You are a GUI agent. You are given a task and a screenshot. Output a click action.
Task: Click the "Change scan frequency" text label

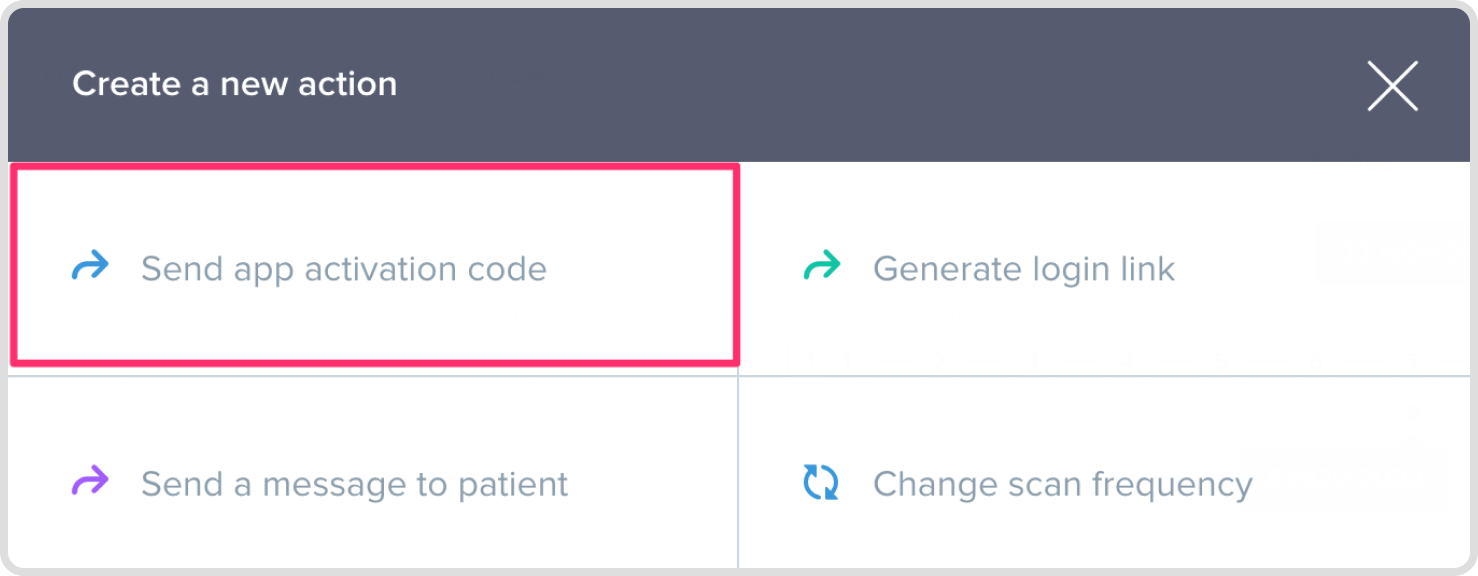[1062, 484]
